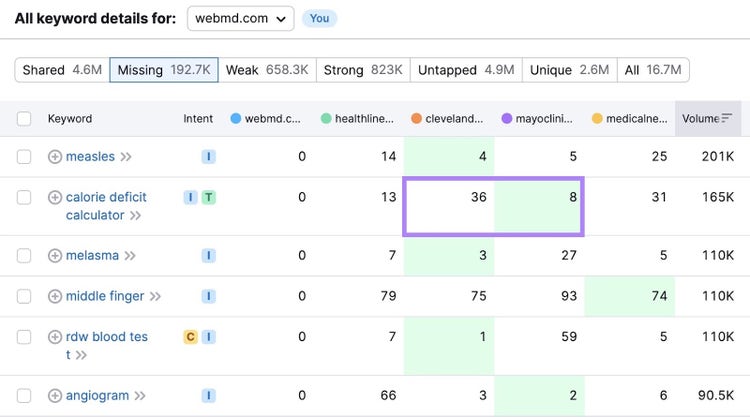Click the cleveland... column header text
This screenshot has width=750, height=417.
pyautogui.click(x=454, y=119)
